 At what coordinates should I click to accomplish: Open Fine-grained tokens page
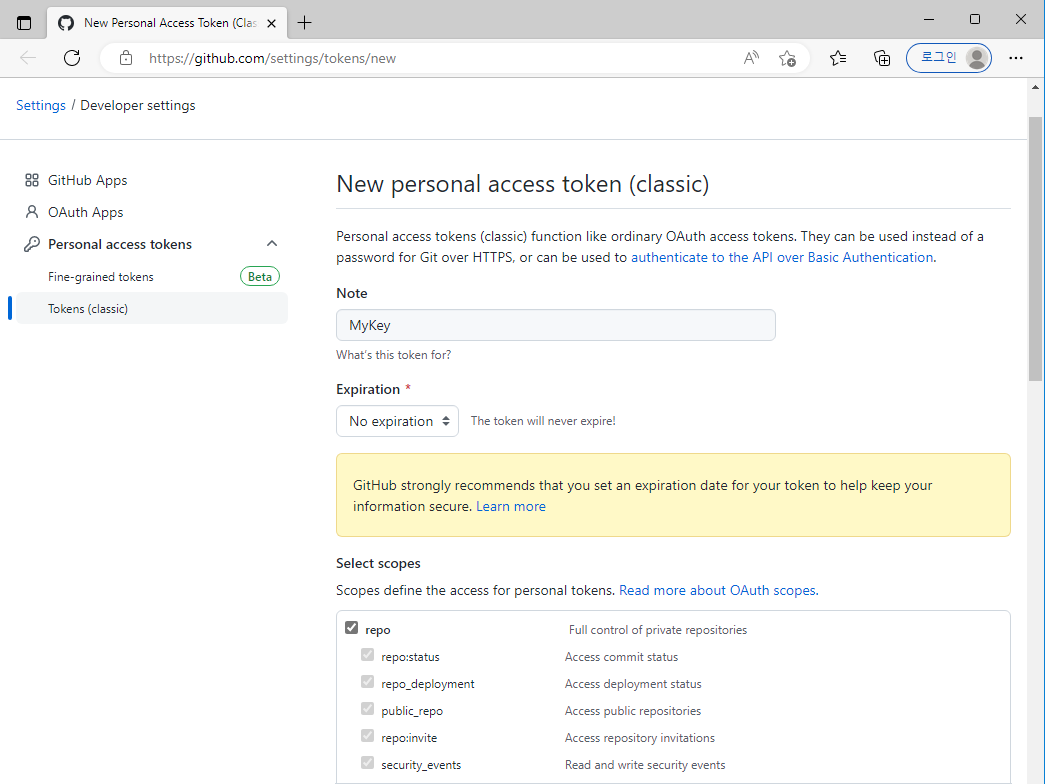[x=101, y=277]
